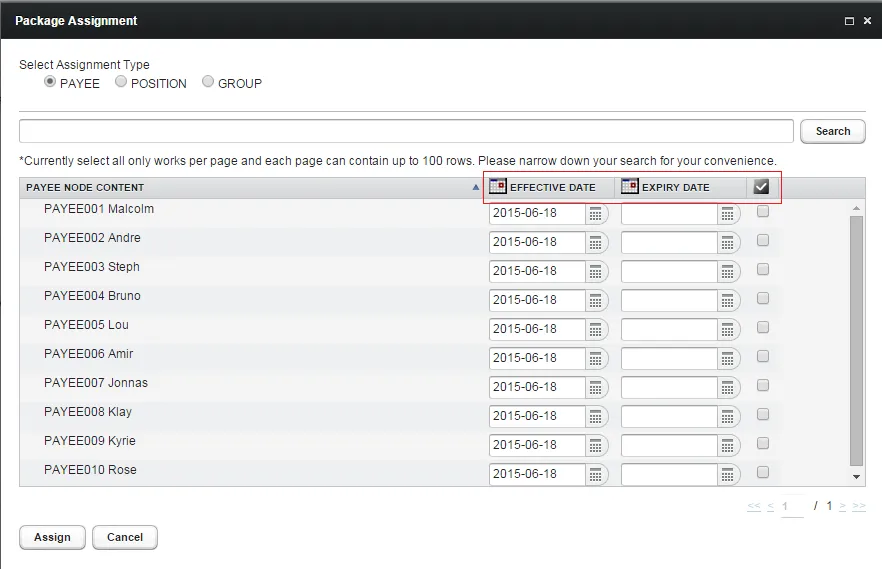Open effective date calendar for PAYEE007 Jonnas
The width and height of the screenshot is (882, 569).
point(595,387)
